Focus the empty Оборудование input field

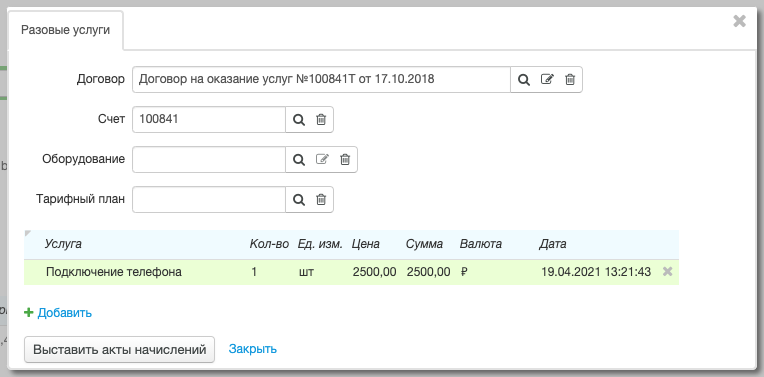point(209,159)
